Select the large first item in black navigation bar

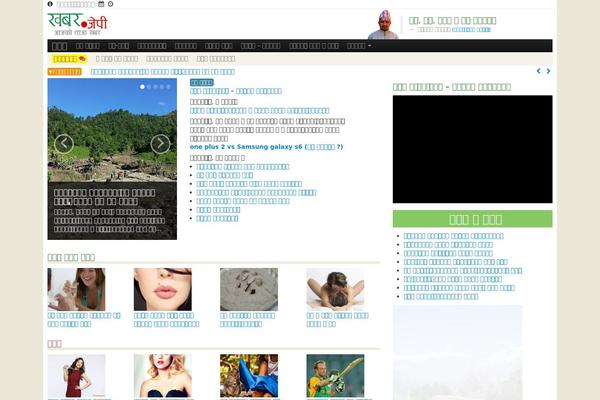[x=59, y=46]
